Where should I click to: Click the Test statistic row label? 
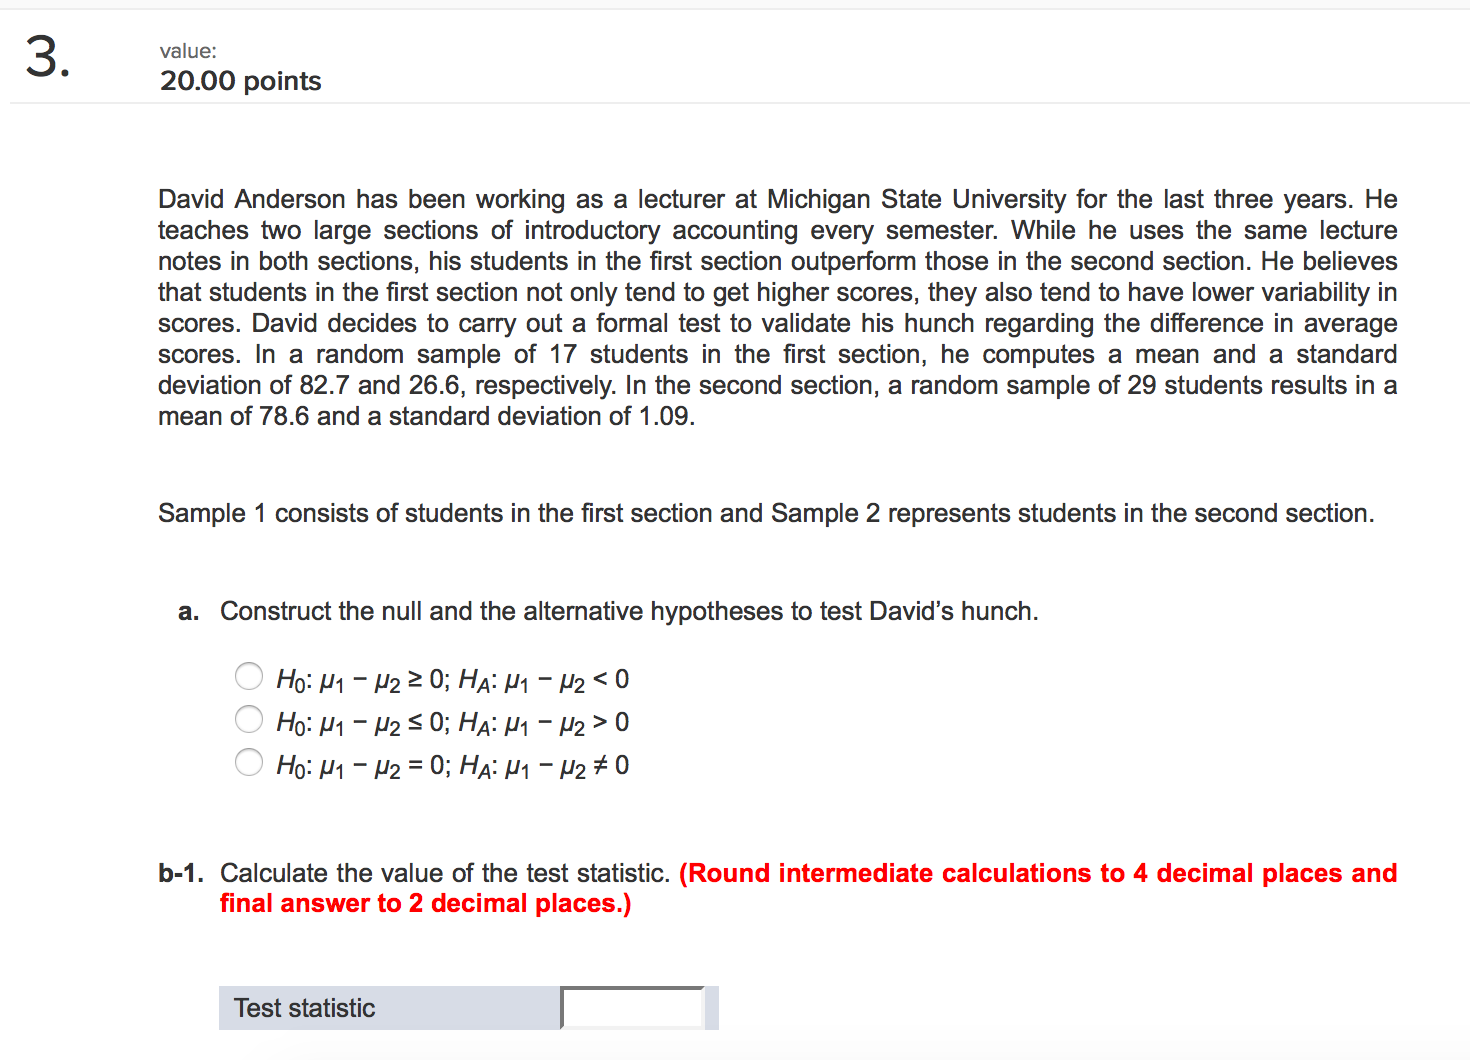pos(305,1008)
